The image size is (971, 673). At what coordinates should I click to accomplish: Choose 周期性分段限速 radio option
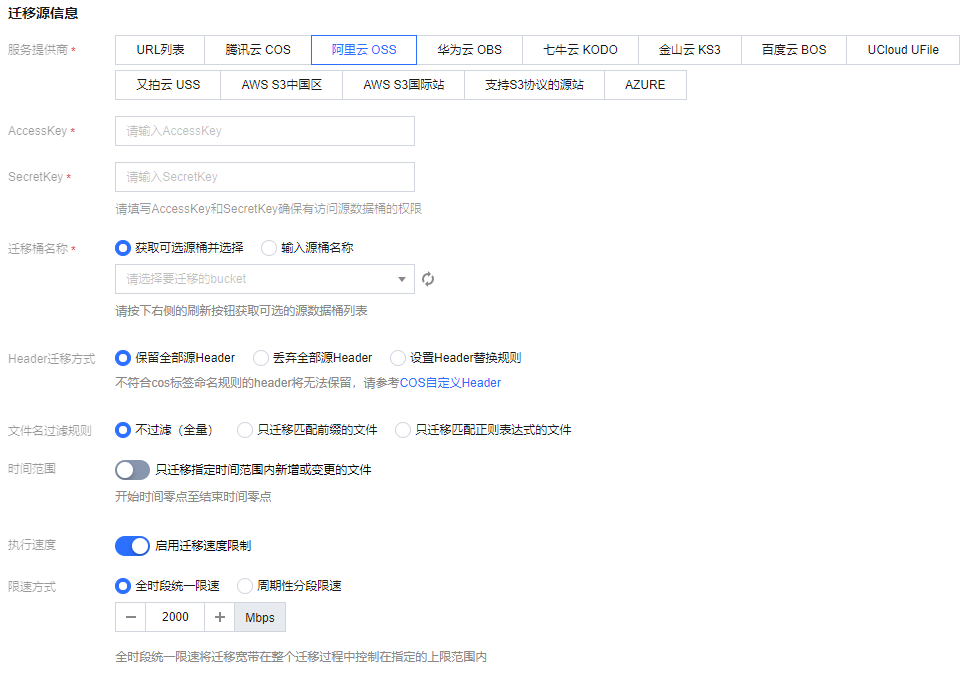click(245, 586)
